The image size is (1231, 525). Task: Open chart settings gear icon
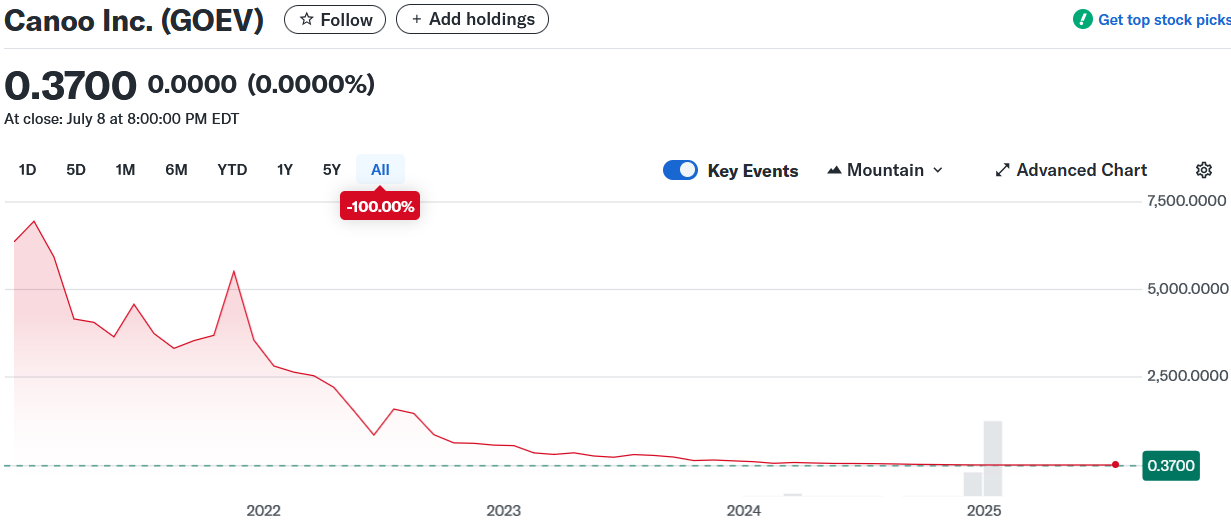pos(1204,170)
